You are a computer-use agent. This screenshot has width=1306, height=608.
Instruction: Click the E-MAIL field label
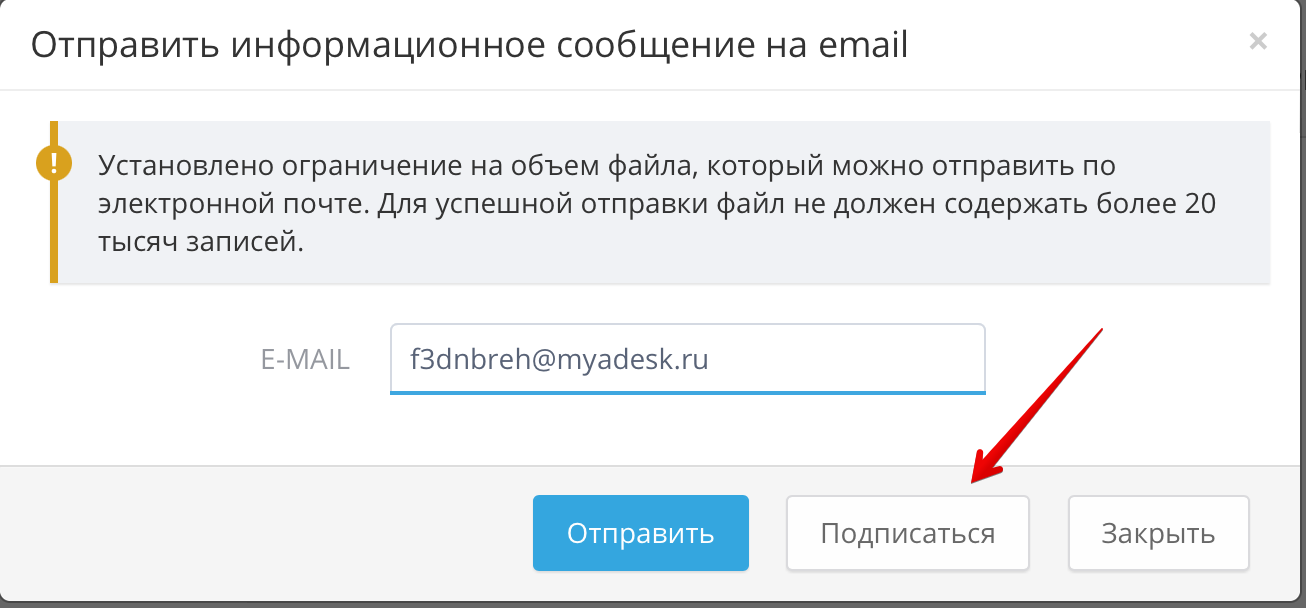(305, 360)
